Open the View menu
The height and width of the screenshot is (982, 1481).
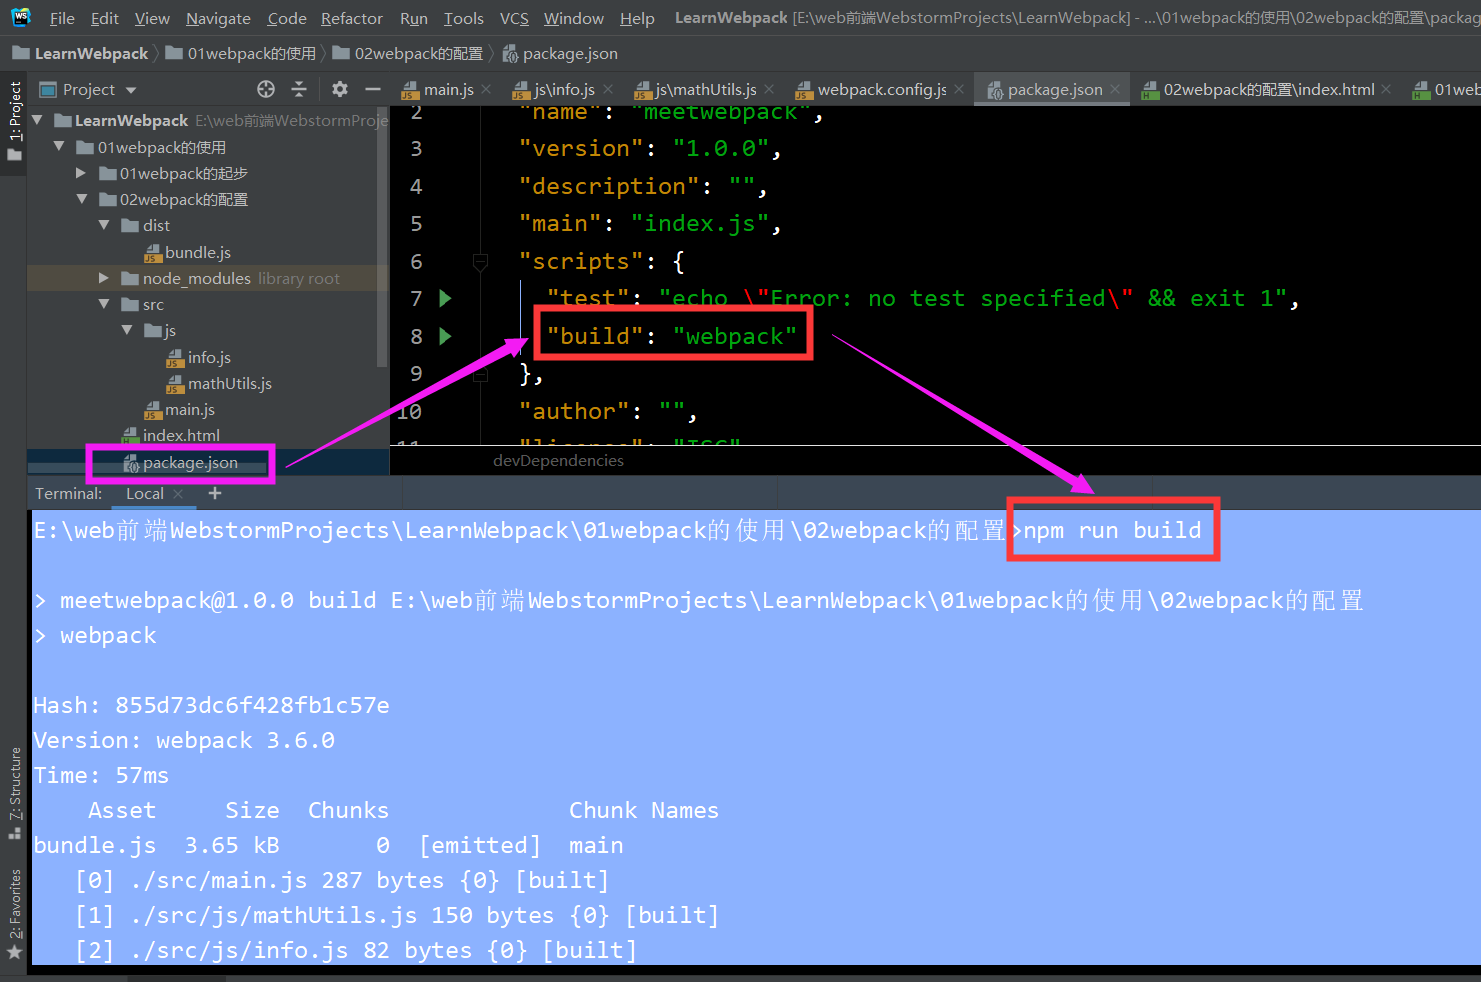pyautogui.click(x=152, y=18)
